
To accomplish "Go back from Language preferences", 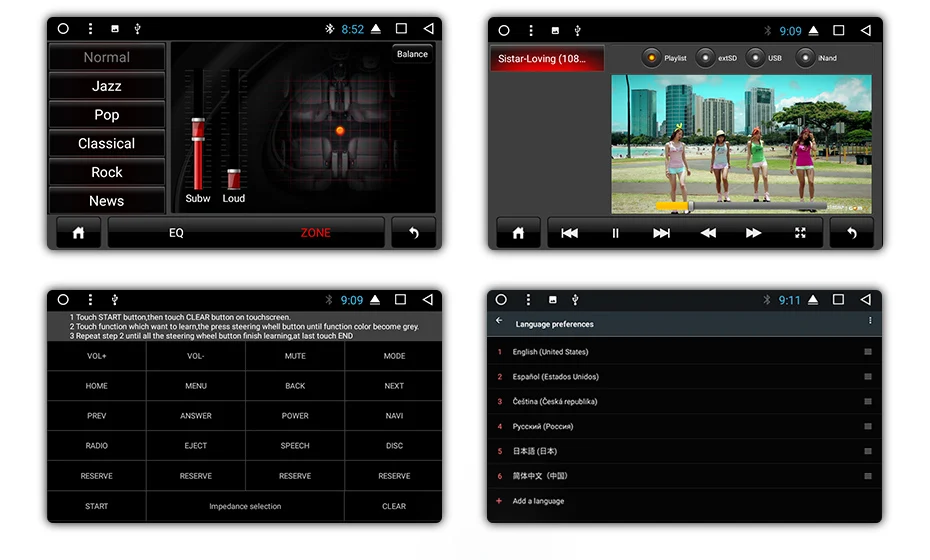I will [499, 320].
